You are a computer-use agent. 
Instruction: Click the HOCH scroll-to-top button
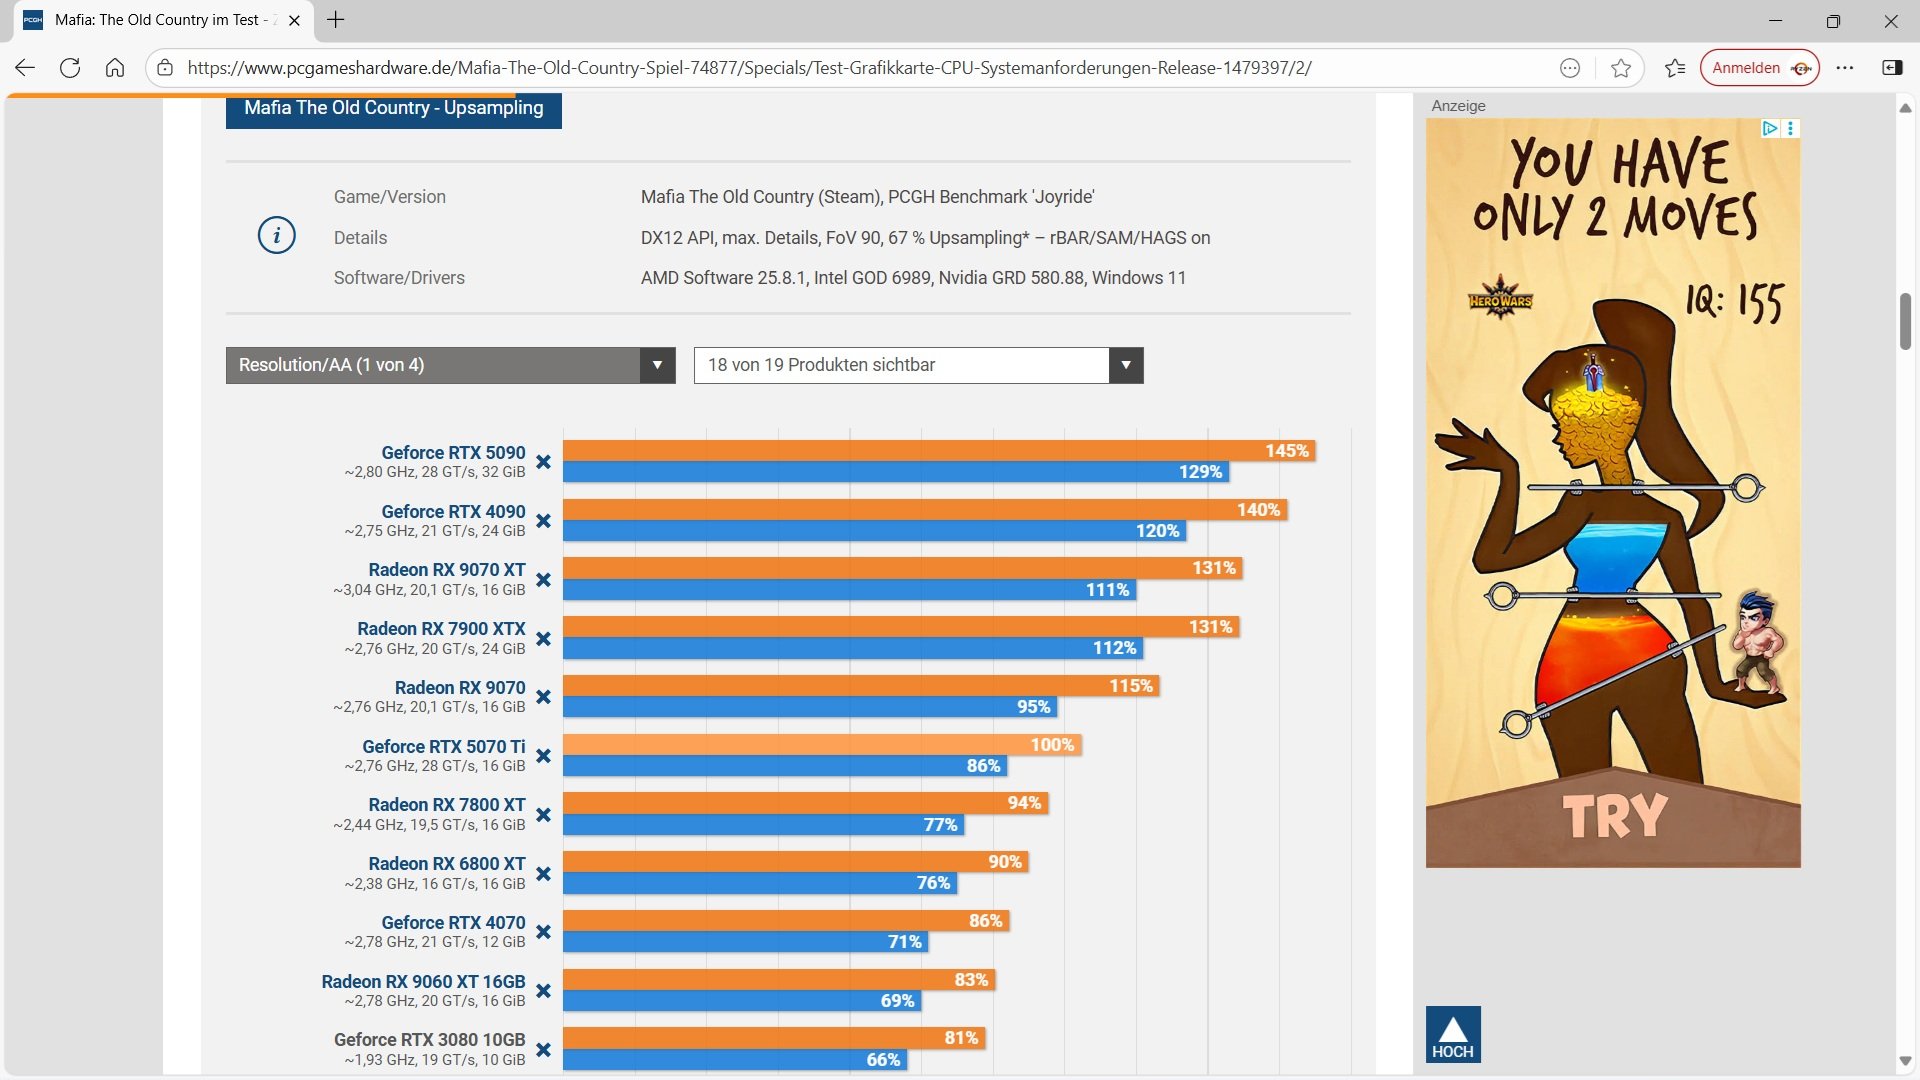[1452, 1034]
